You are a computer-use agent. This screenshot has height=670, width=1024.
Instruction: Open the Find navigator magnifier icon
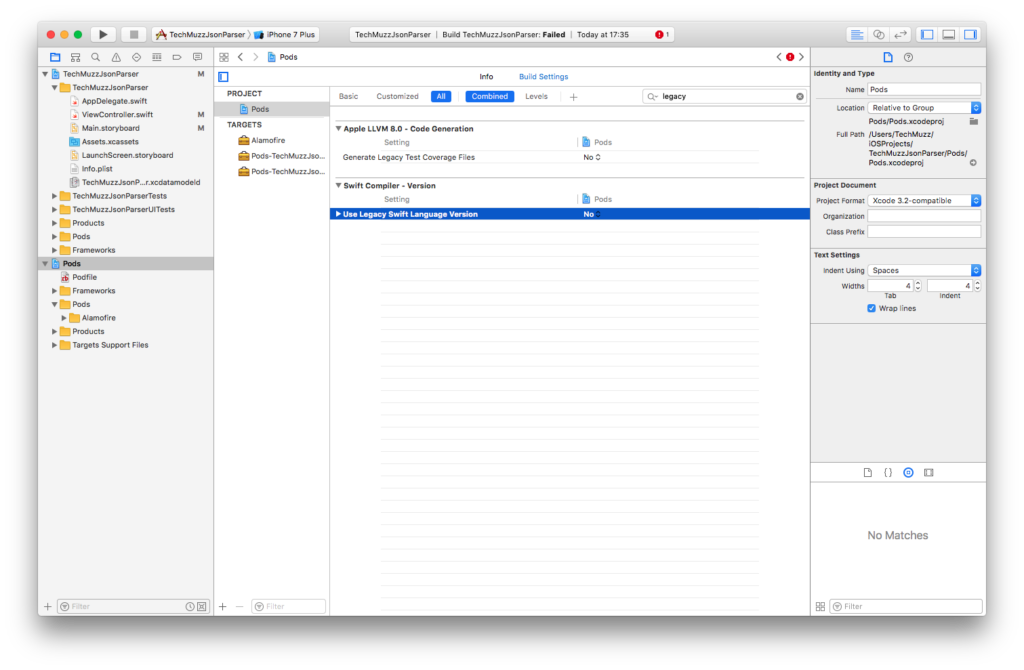(x=95, y=57)
